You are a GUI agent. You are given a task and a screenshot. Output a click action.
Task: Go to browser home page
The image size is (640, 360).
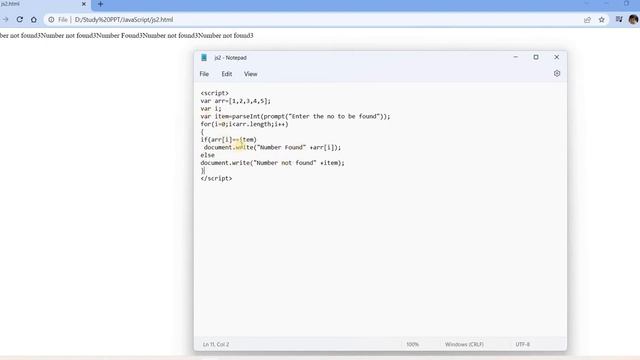point(33,19)
